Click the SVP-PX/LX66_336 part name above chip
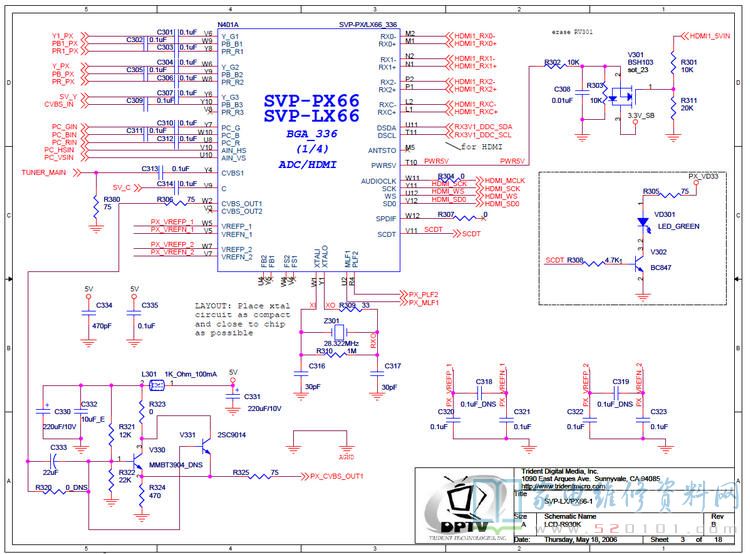This screenshot has height=554, width=750. coord(368,24)
